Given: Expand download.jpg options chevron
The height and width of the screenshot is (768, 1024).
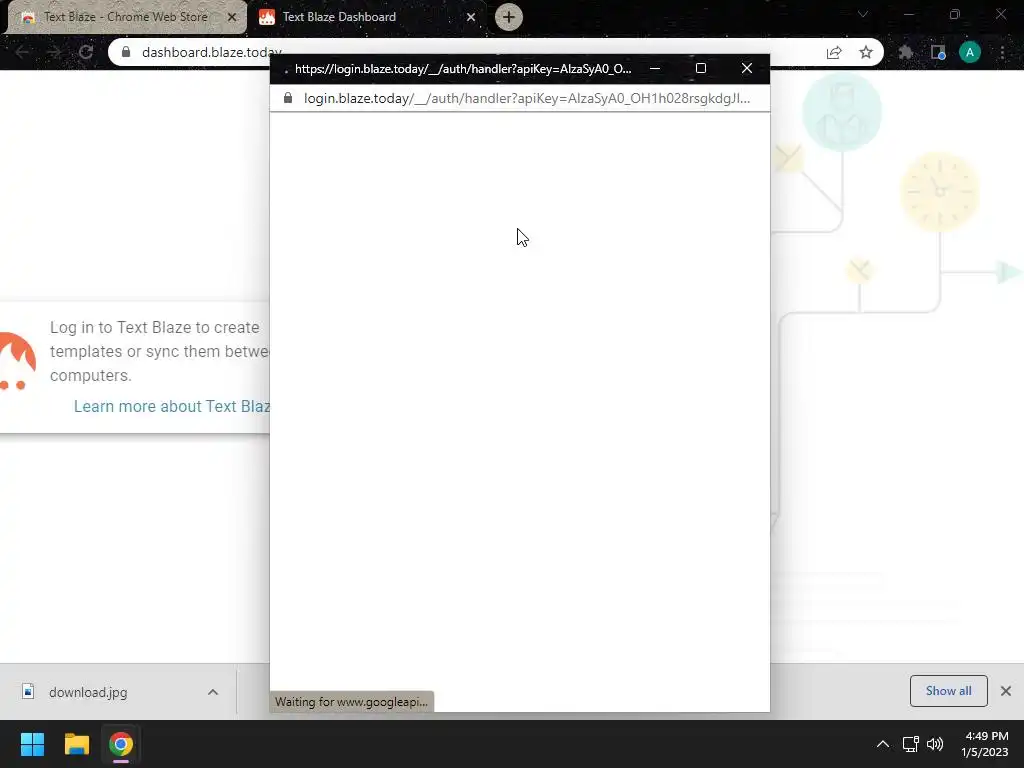Looking at the screenshot, I should coord(213,692).
